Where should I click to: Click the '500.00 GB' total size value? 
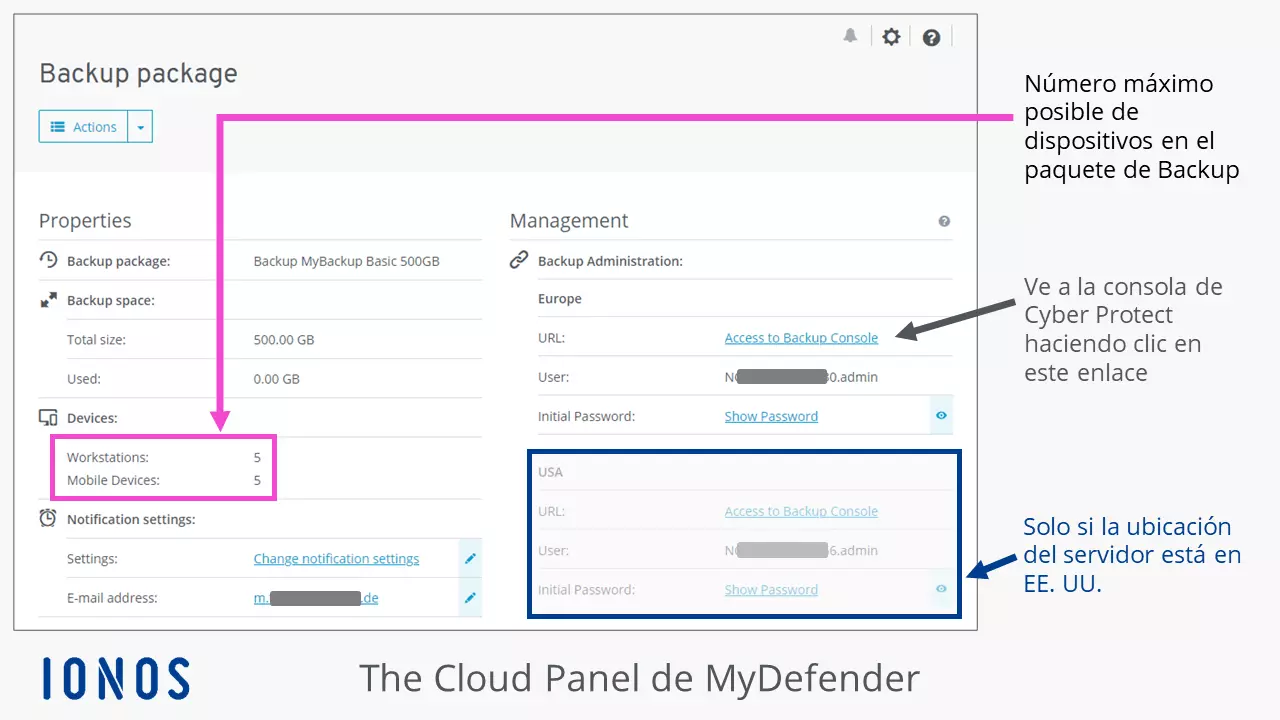tap(284, 340)
